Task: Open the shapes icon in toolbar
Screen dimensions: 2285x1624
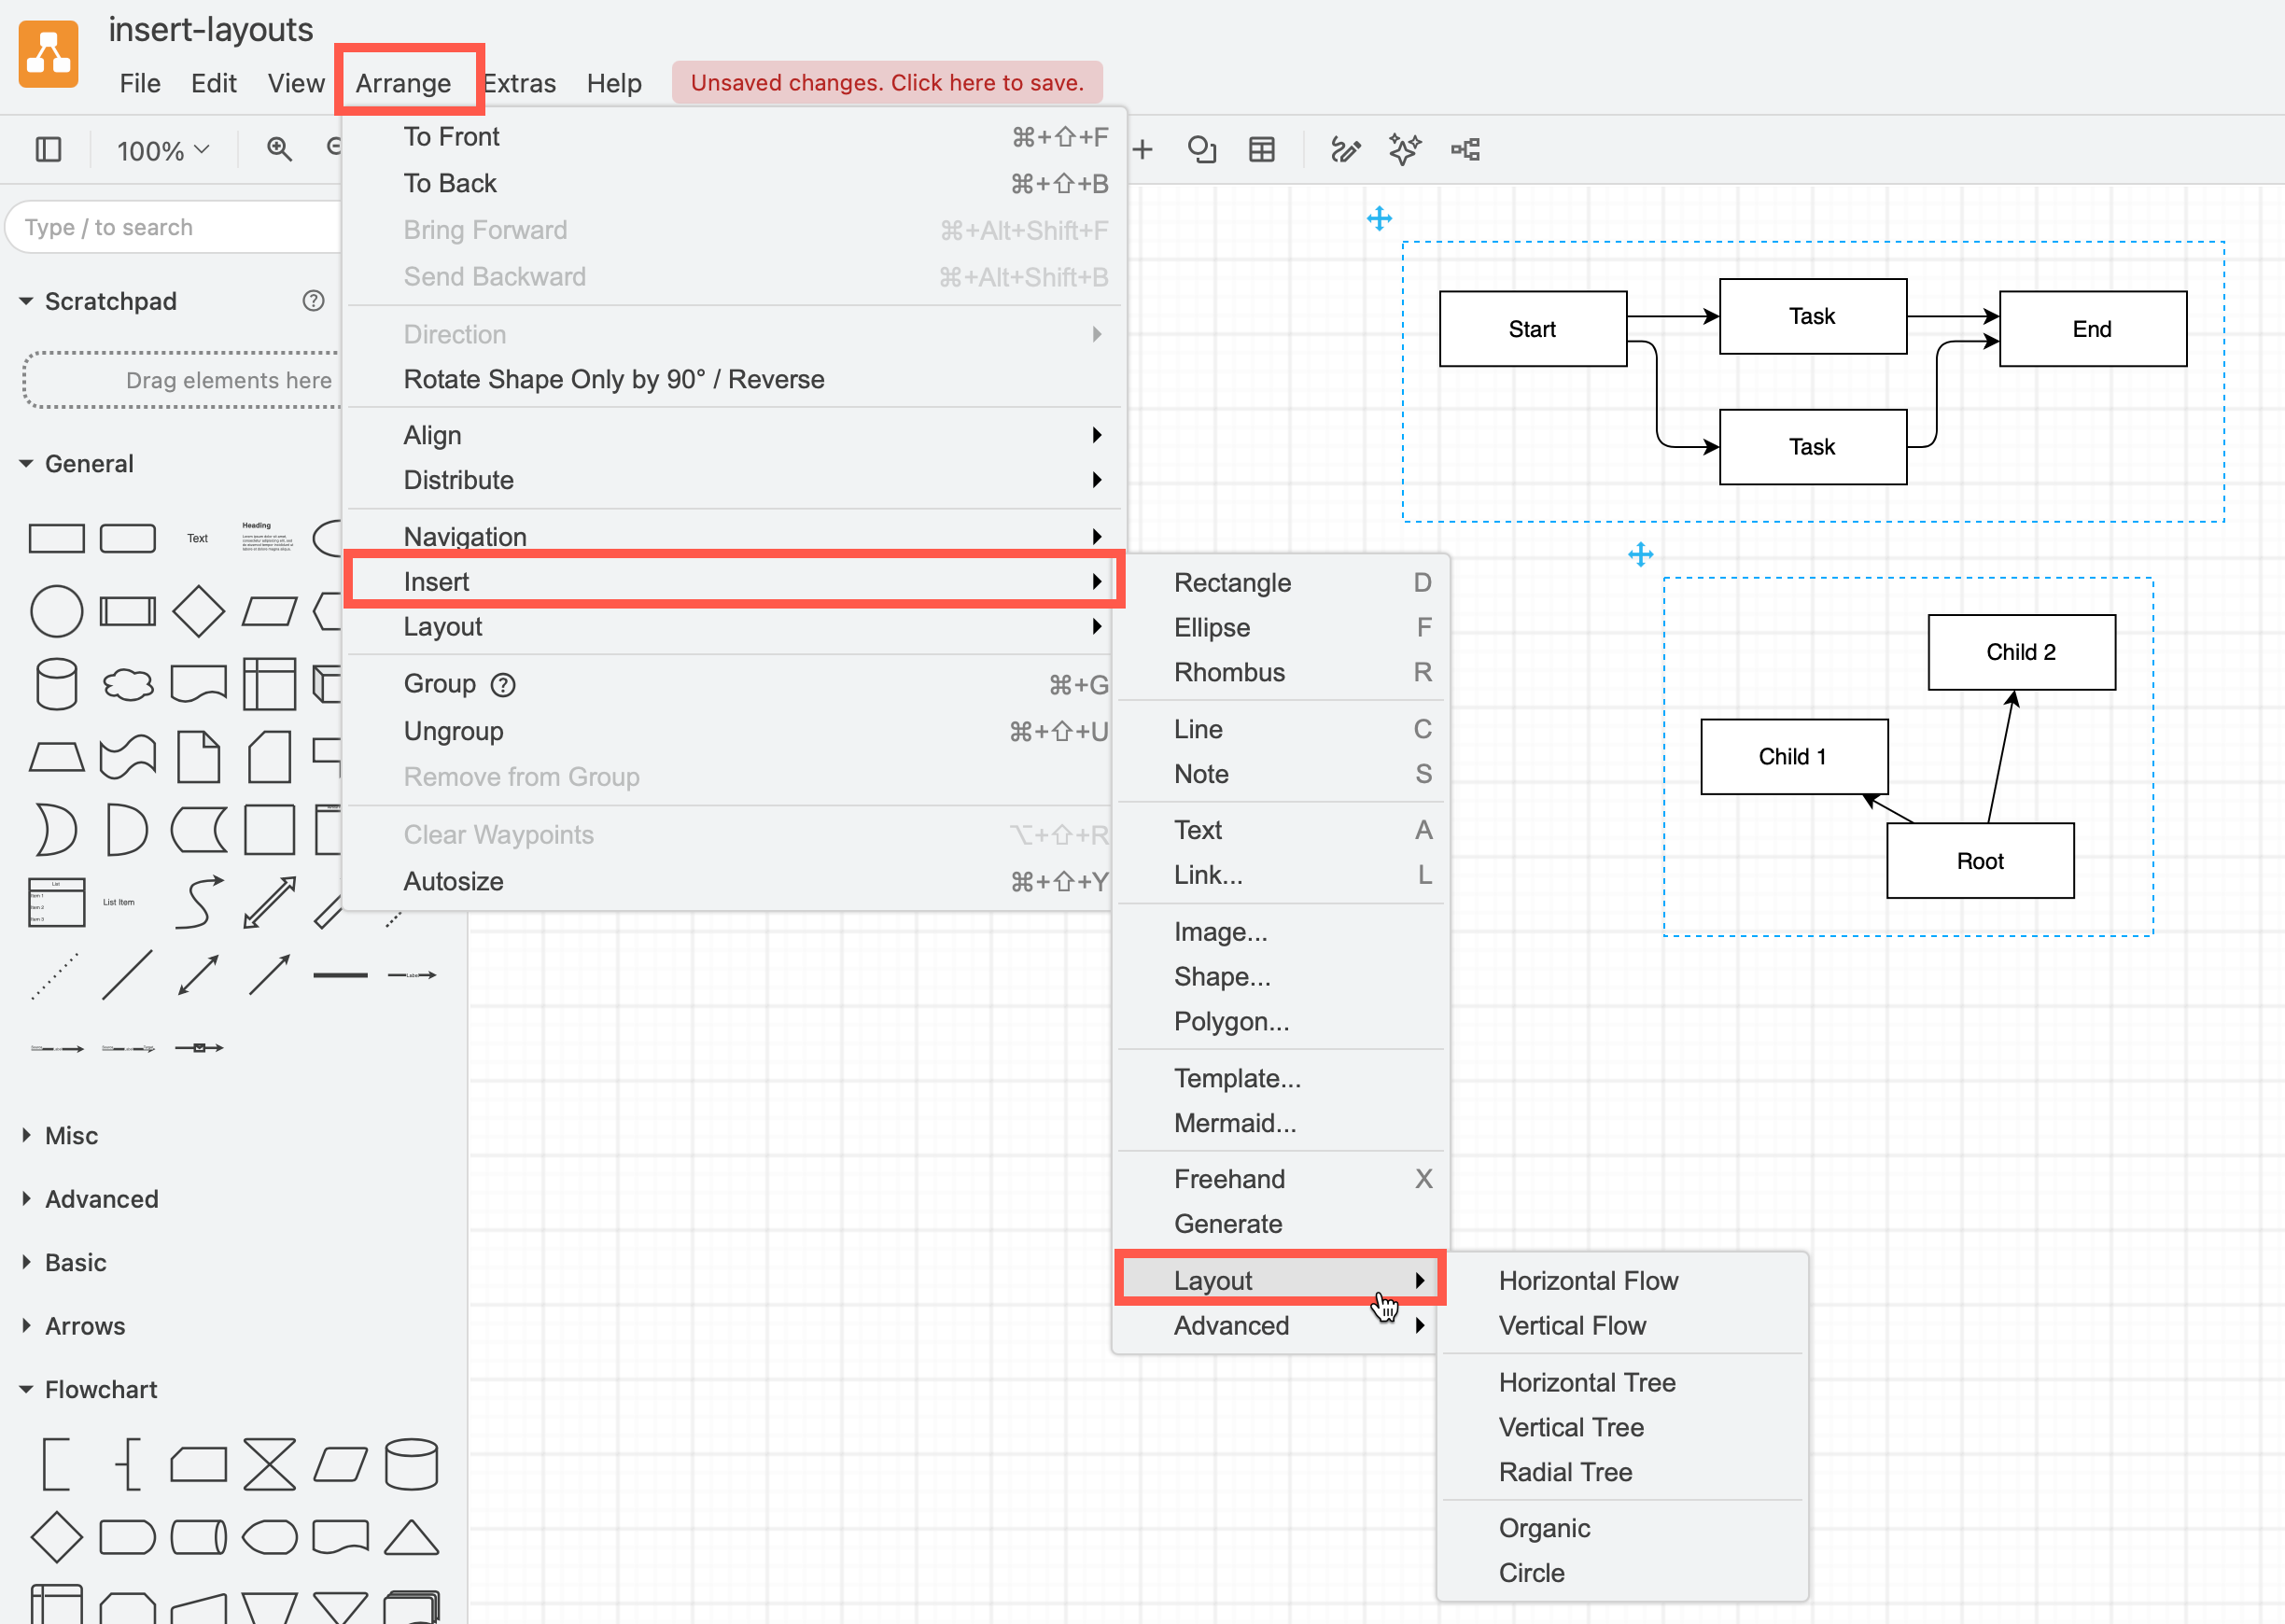Action: pos(1202,150)
